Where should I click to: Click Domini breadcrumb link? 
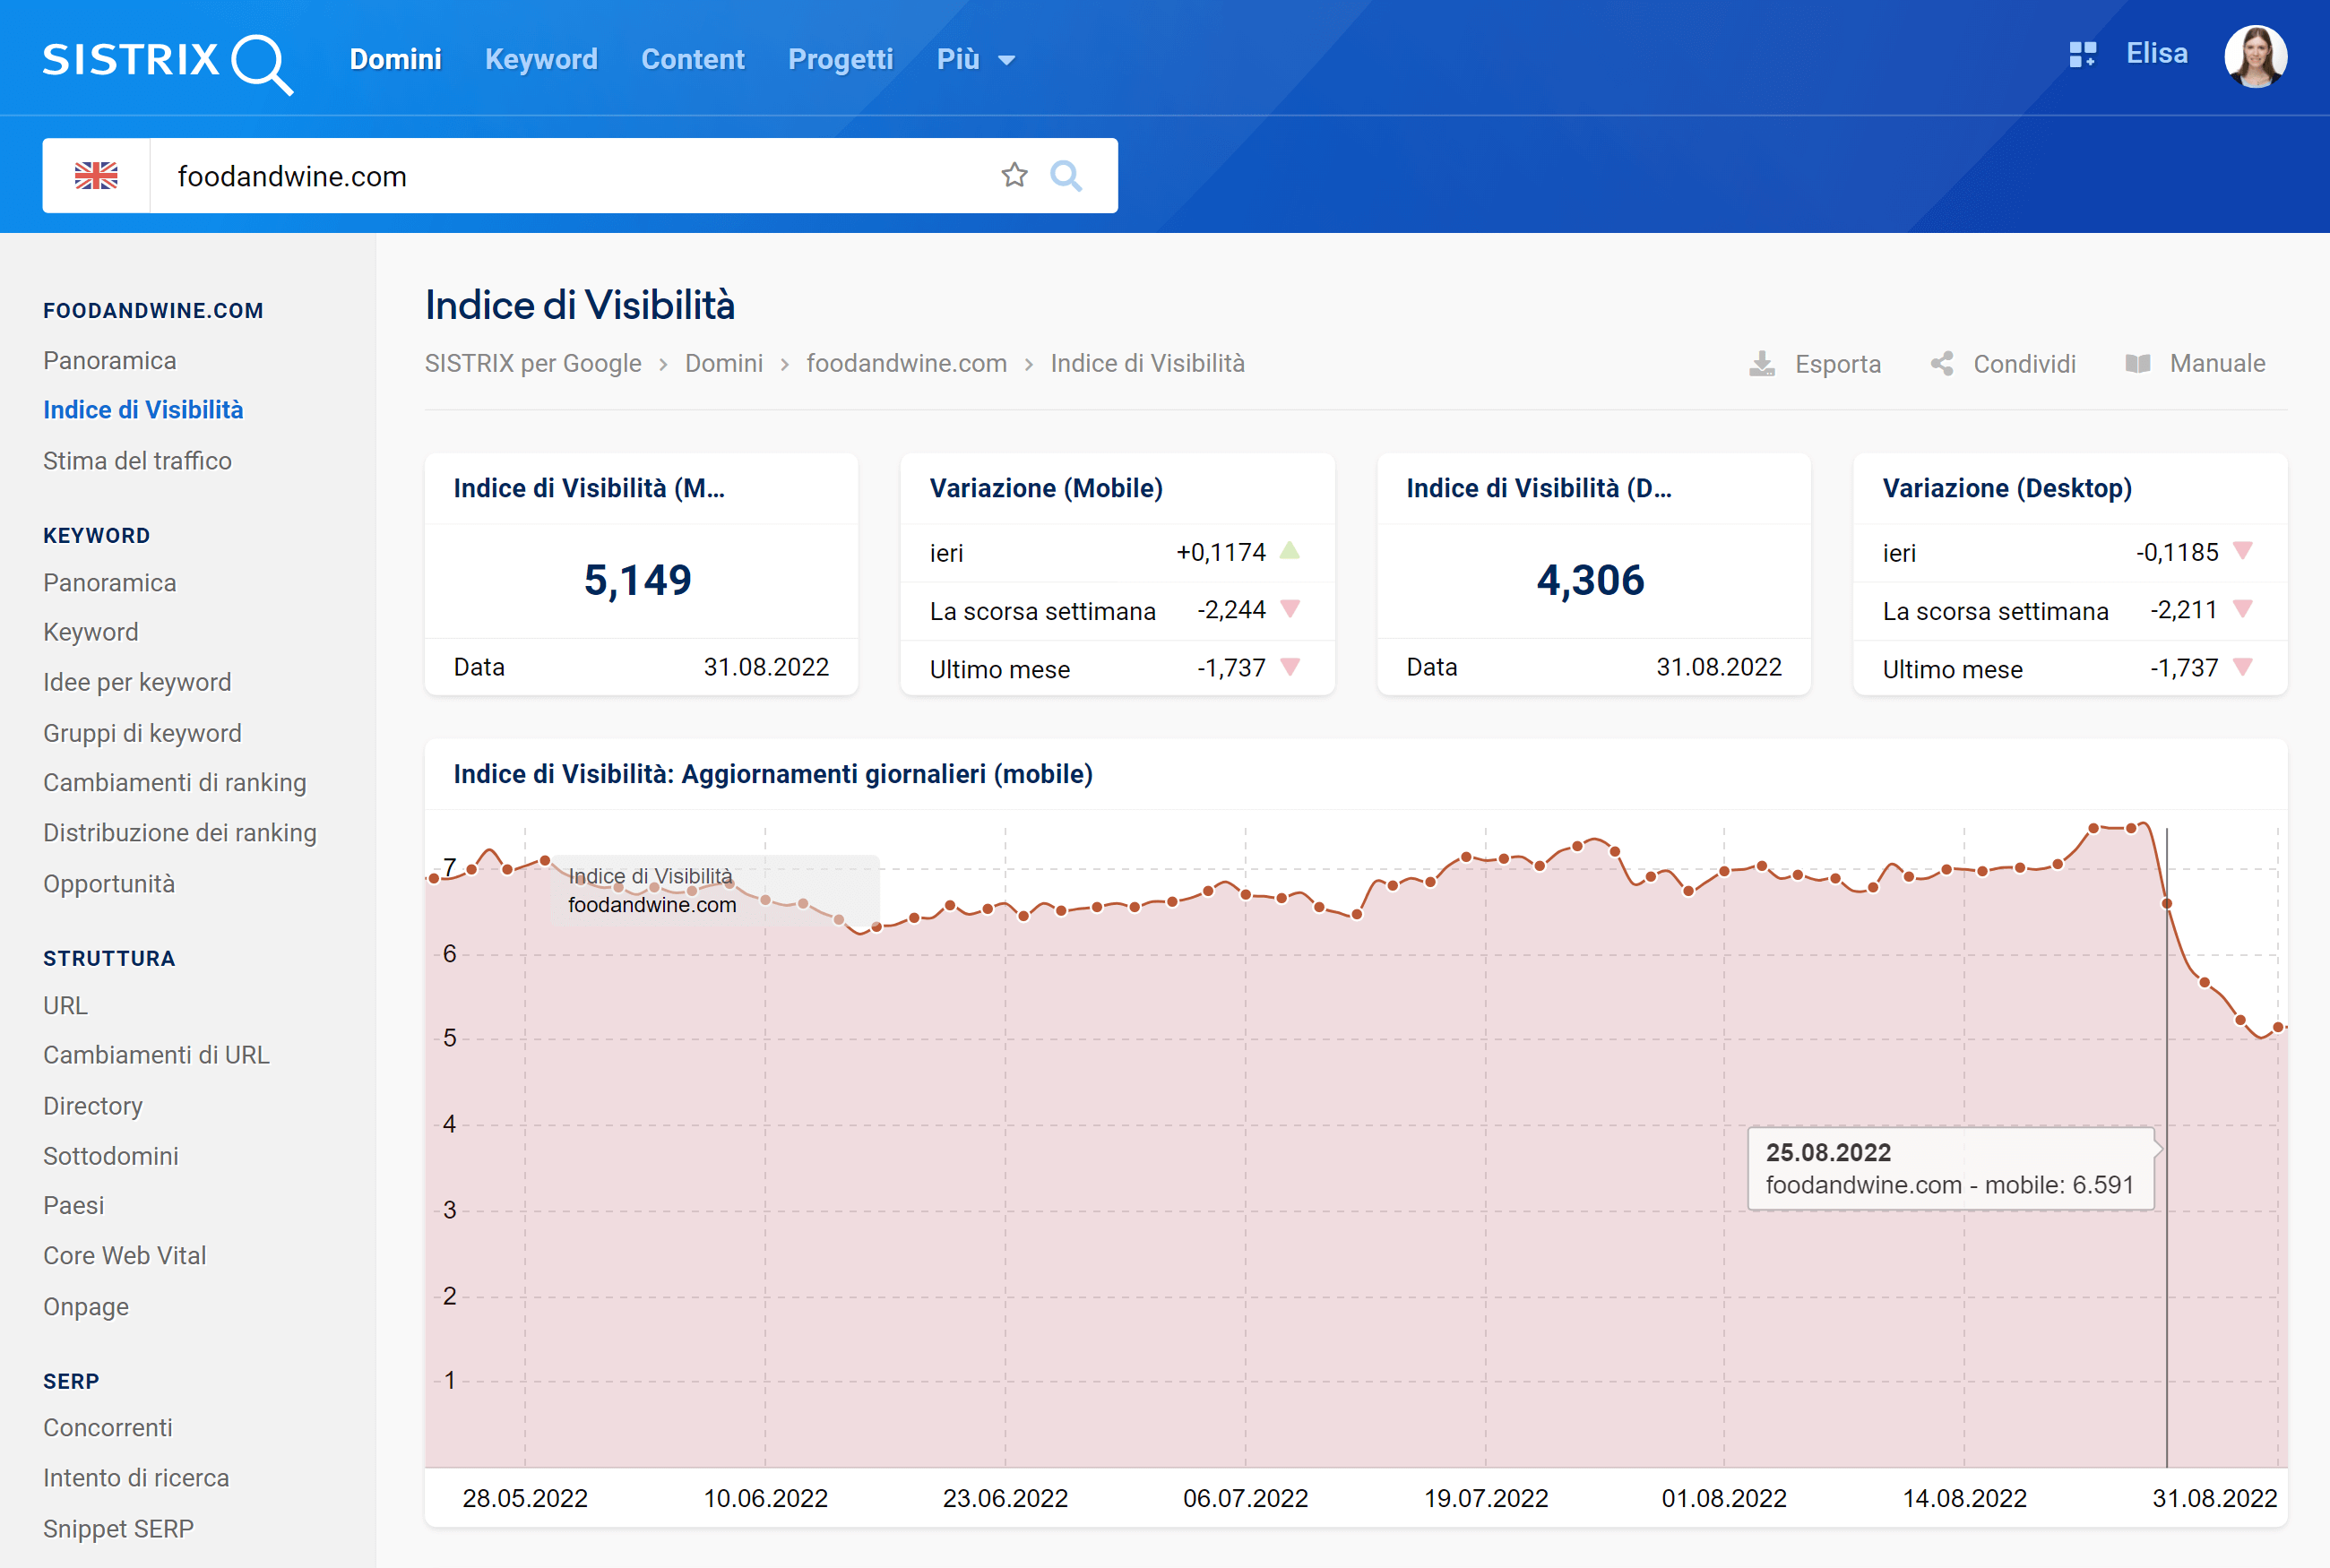[724, 363]
